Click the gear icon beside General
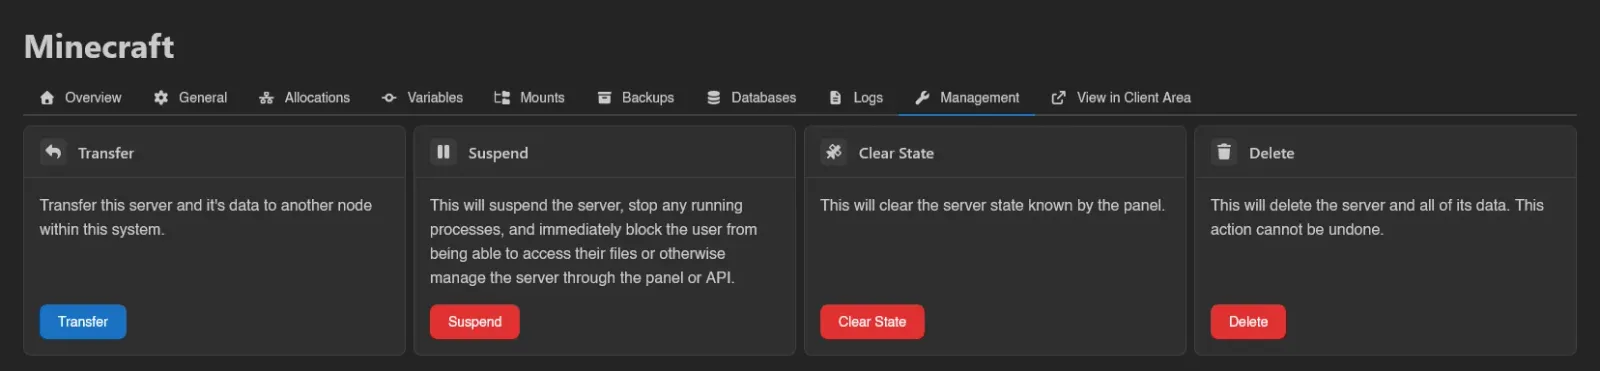 (161, 98)
